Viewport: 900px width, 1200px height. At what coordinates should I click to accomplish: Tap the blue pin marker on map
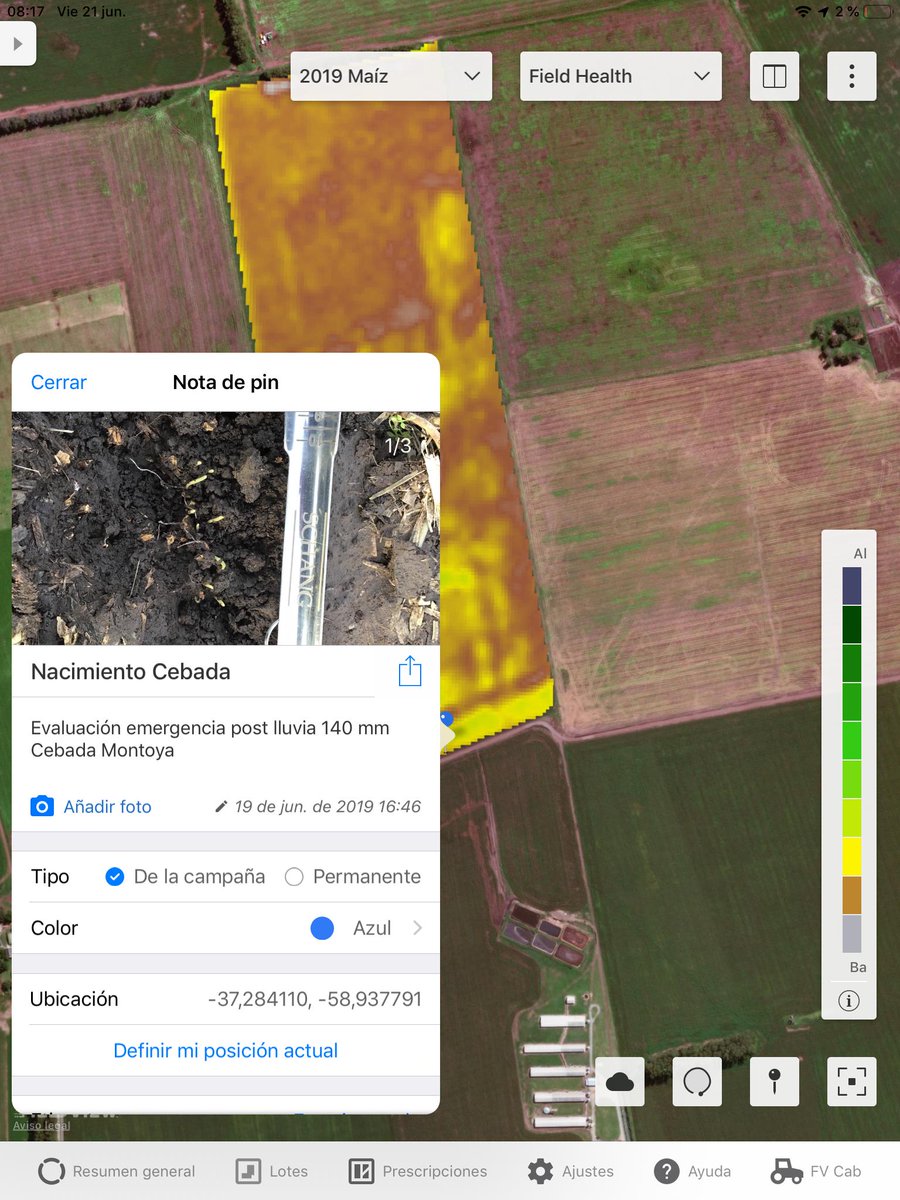446,718
